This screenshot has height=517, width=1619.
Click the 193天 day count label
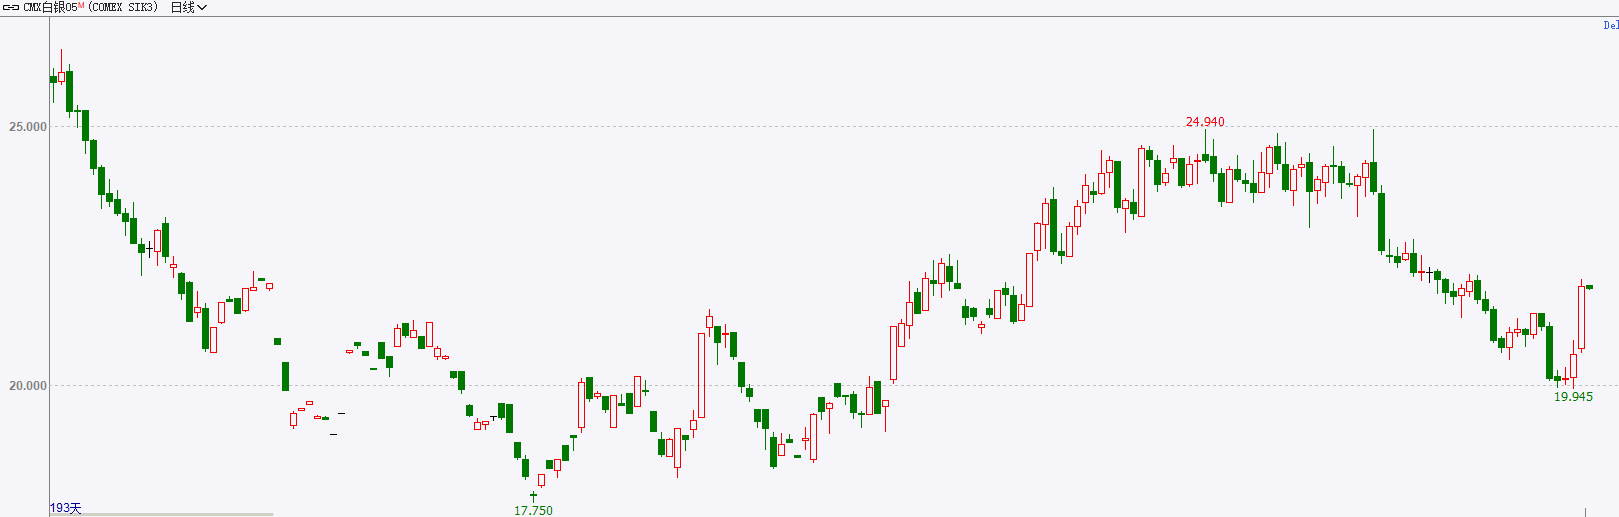[x=66, y=507]
